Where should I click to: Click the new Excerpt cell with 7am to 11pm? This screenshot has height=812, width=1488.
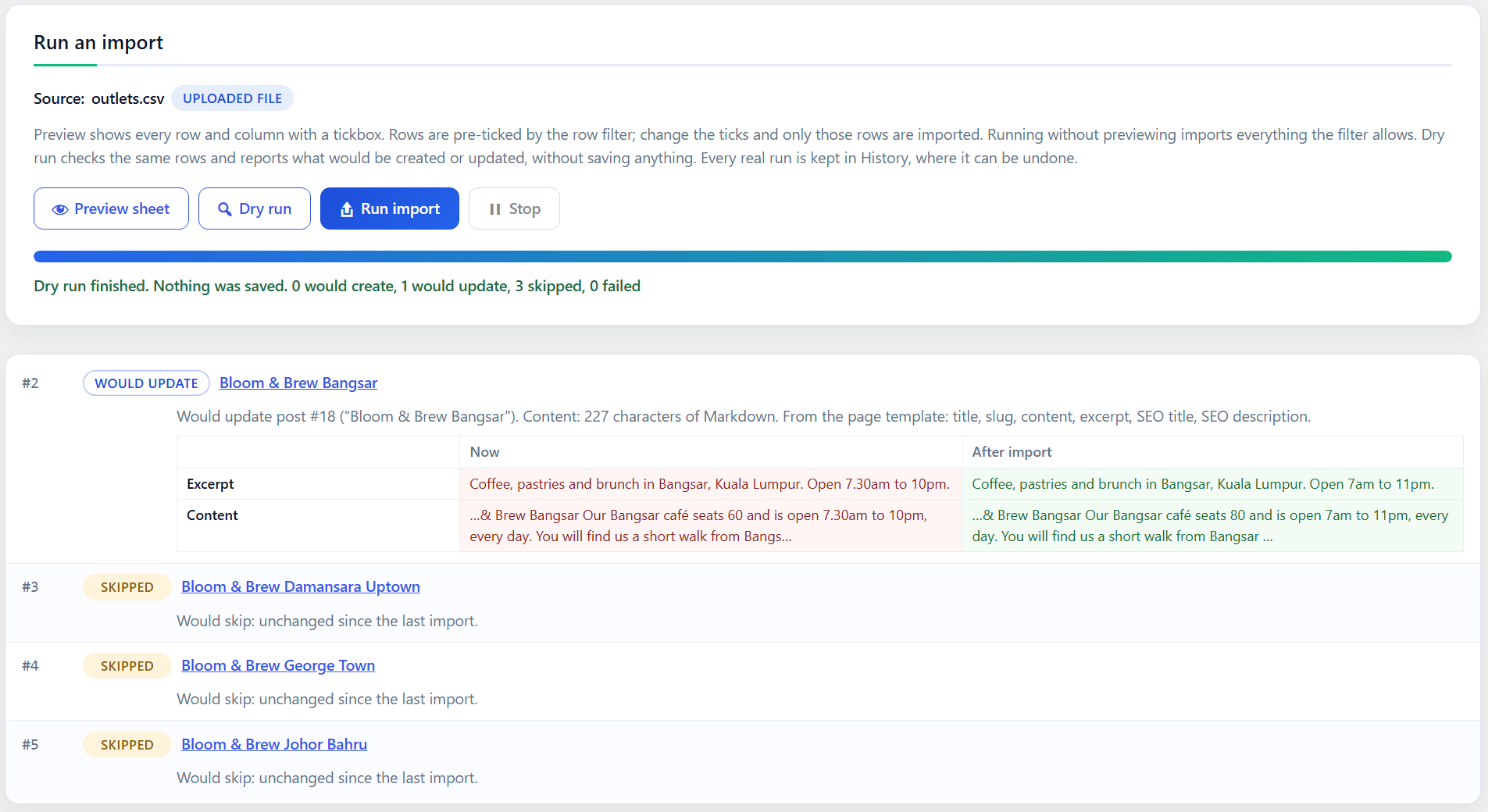point(1212,484)
